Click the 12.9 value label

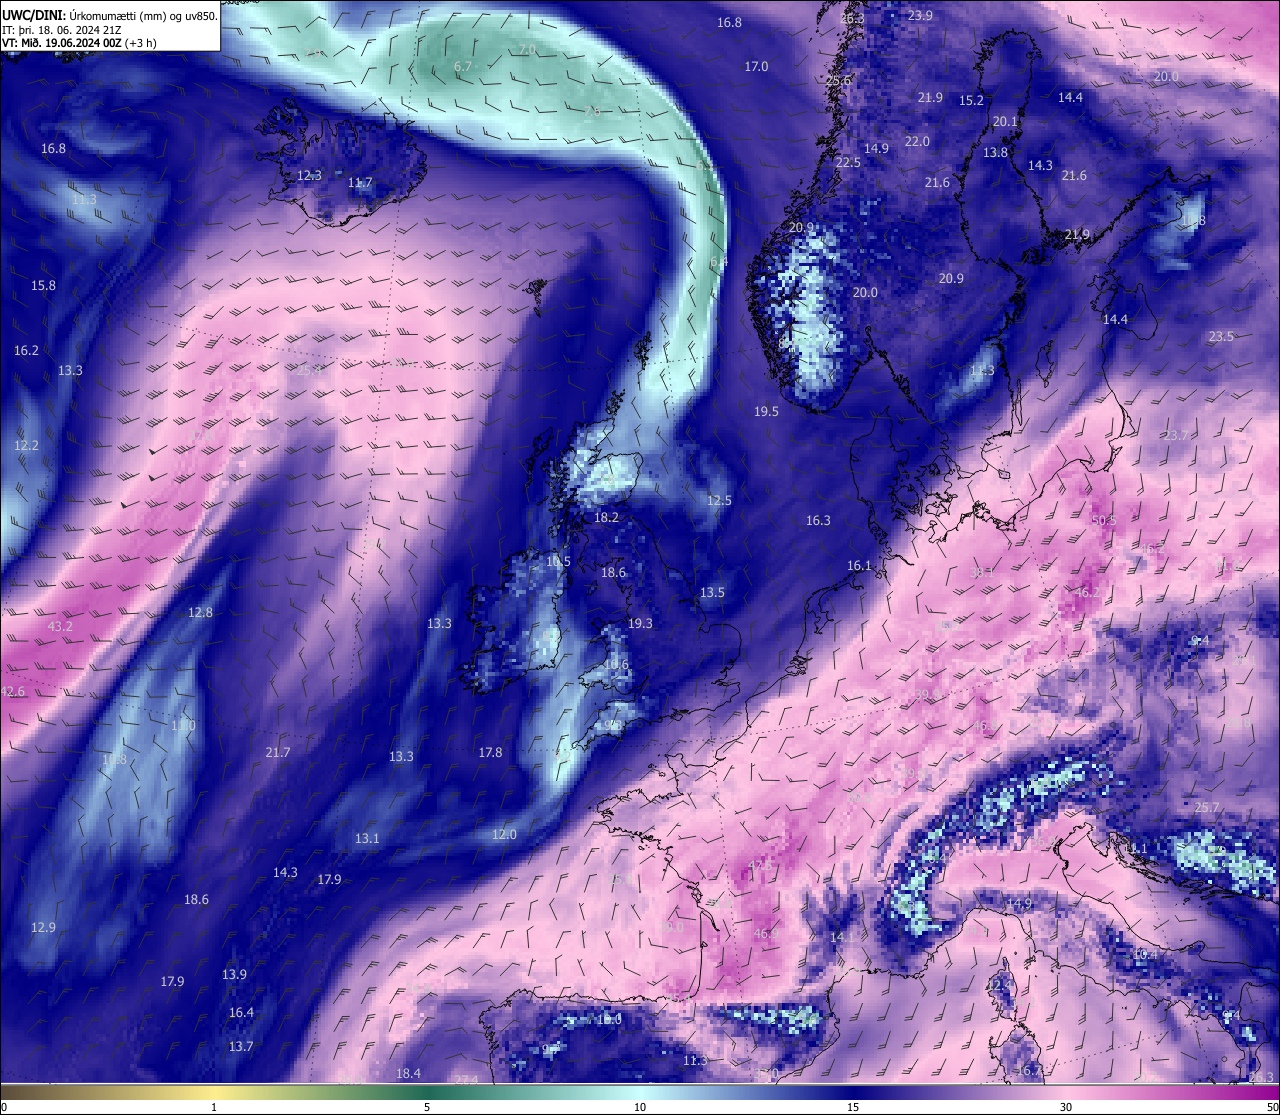click(43, 927)
